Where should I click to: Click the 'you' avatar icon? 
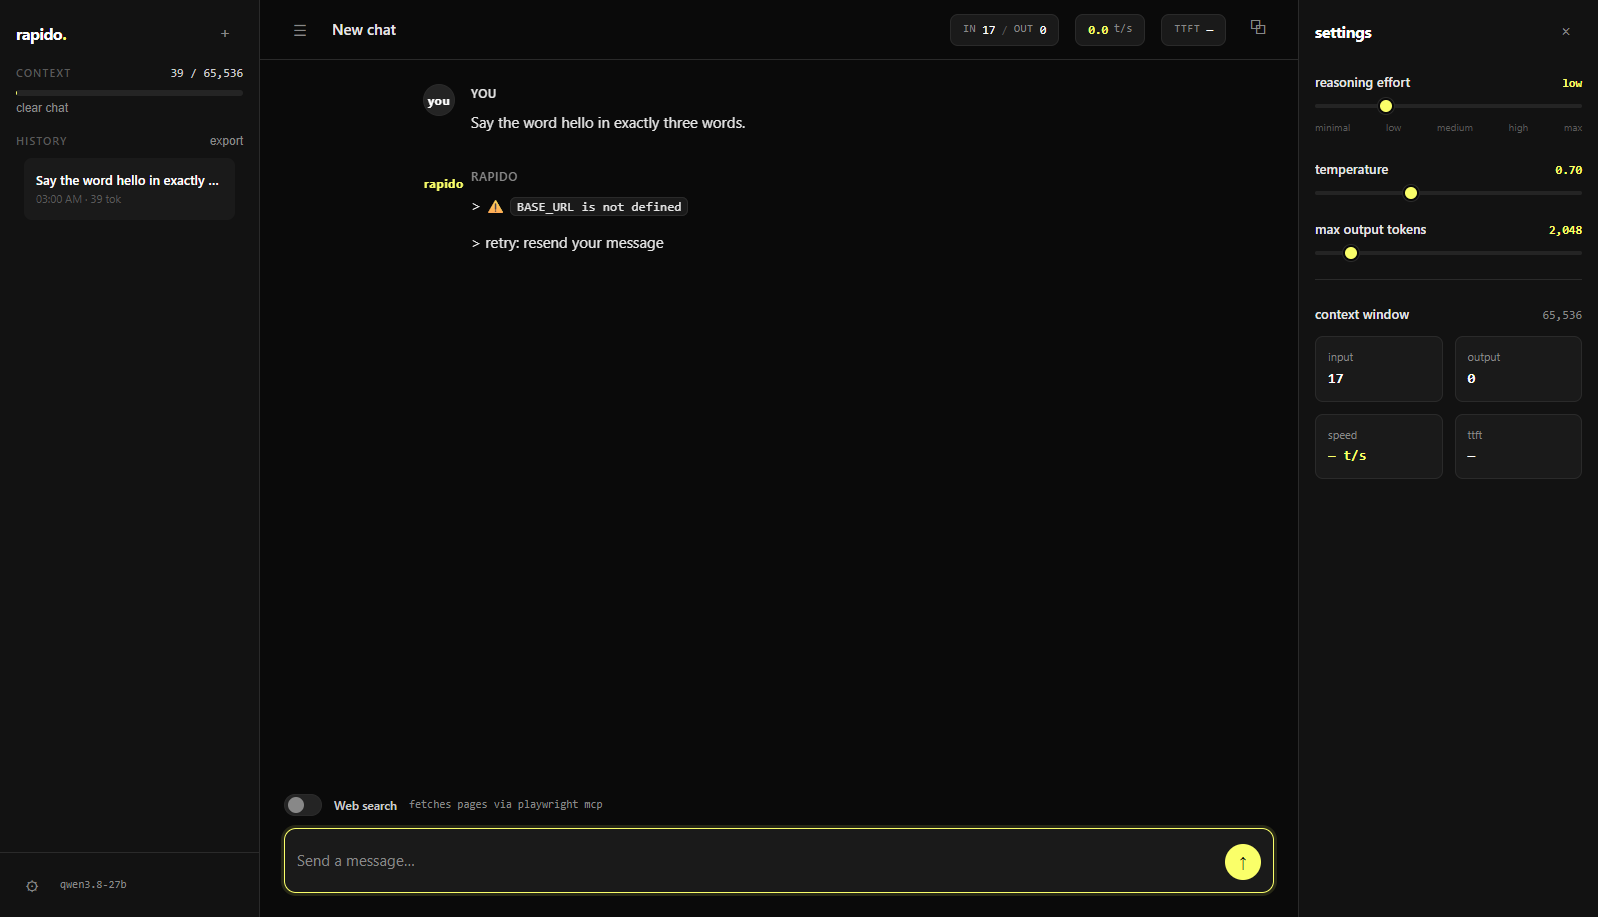click(439, 101)
